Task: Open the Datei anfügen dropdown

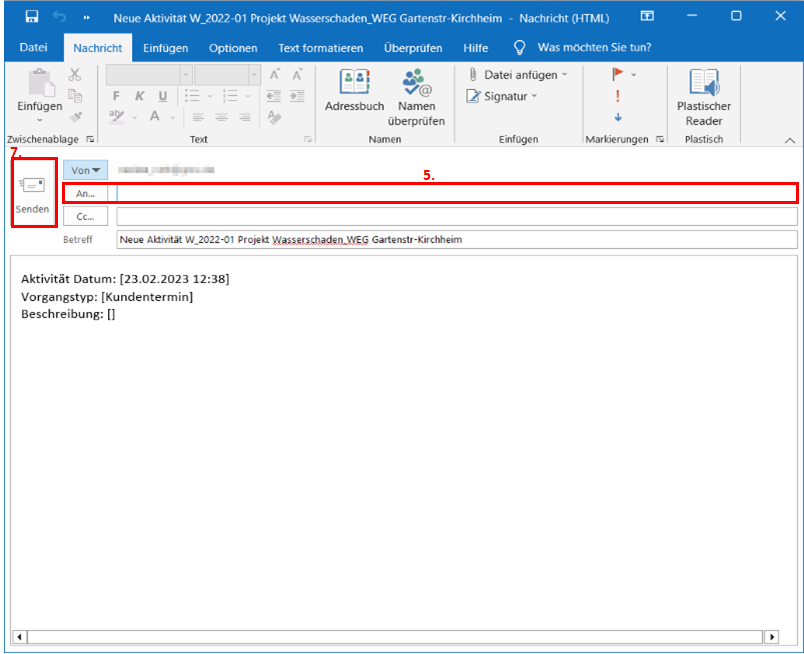Action: [518, 75]
